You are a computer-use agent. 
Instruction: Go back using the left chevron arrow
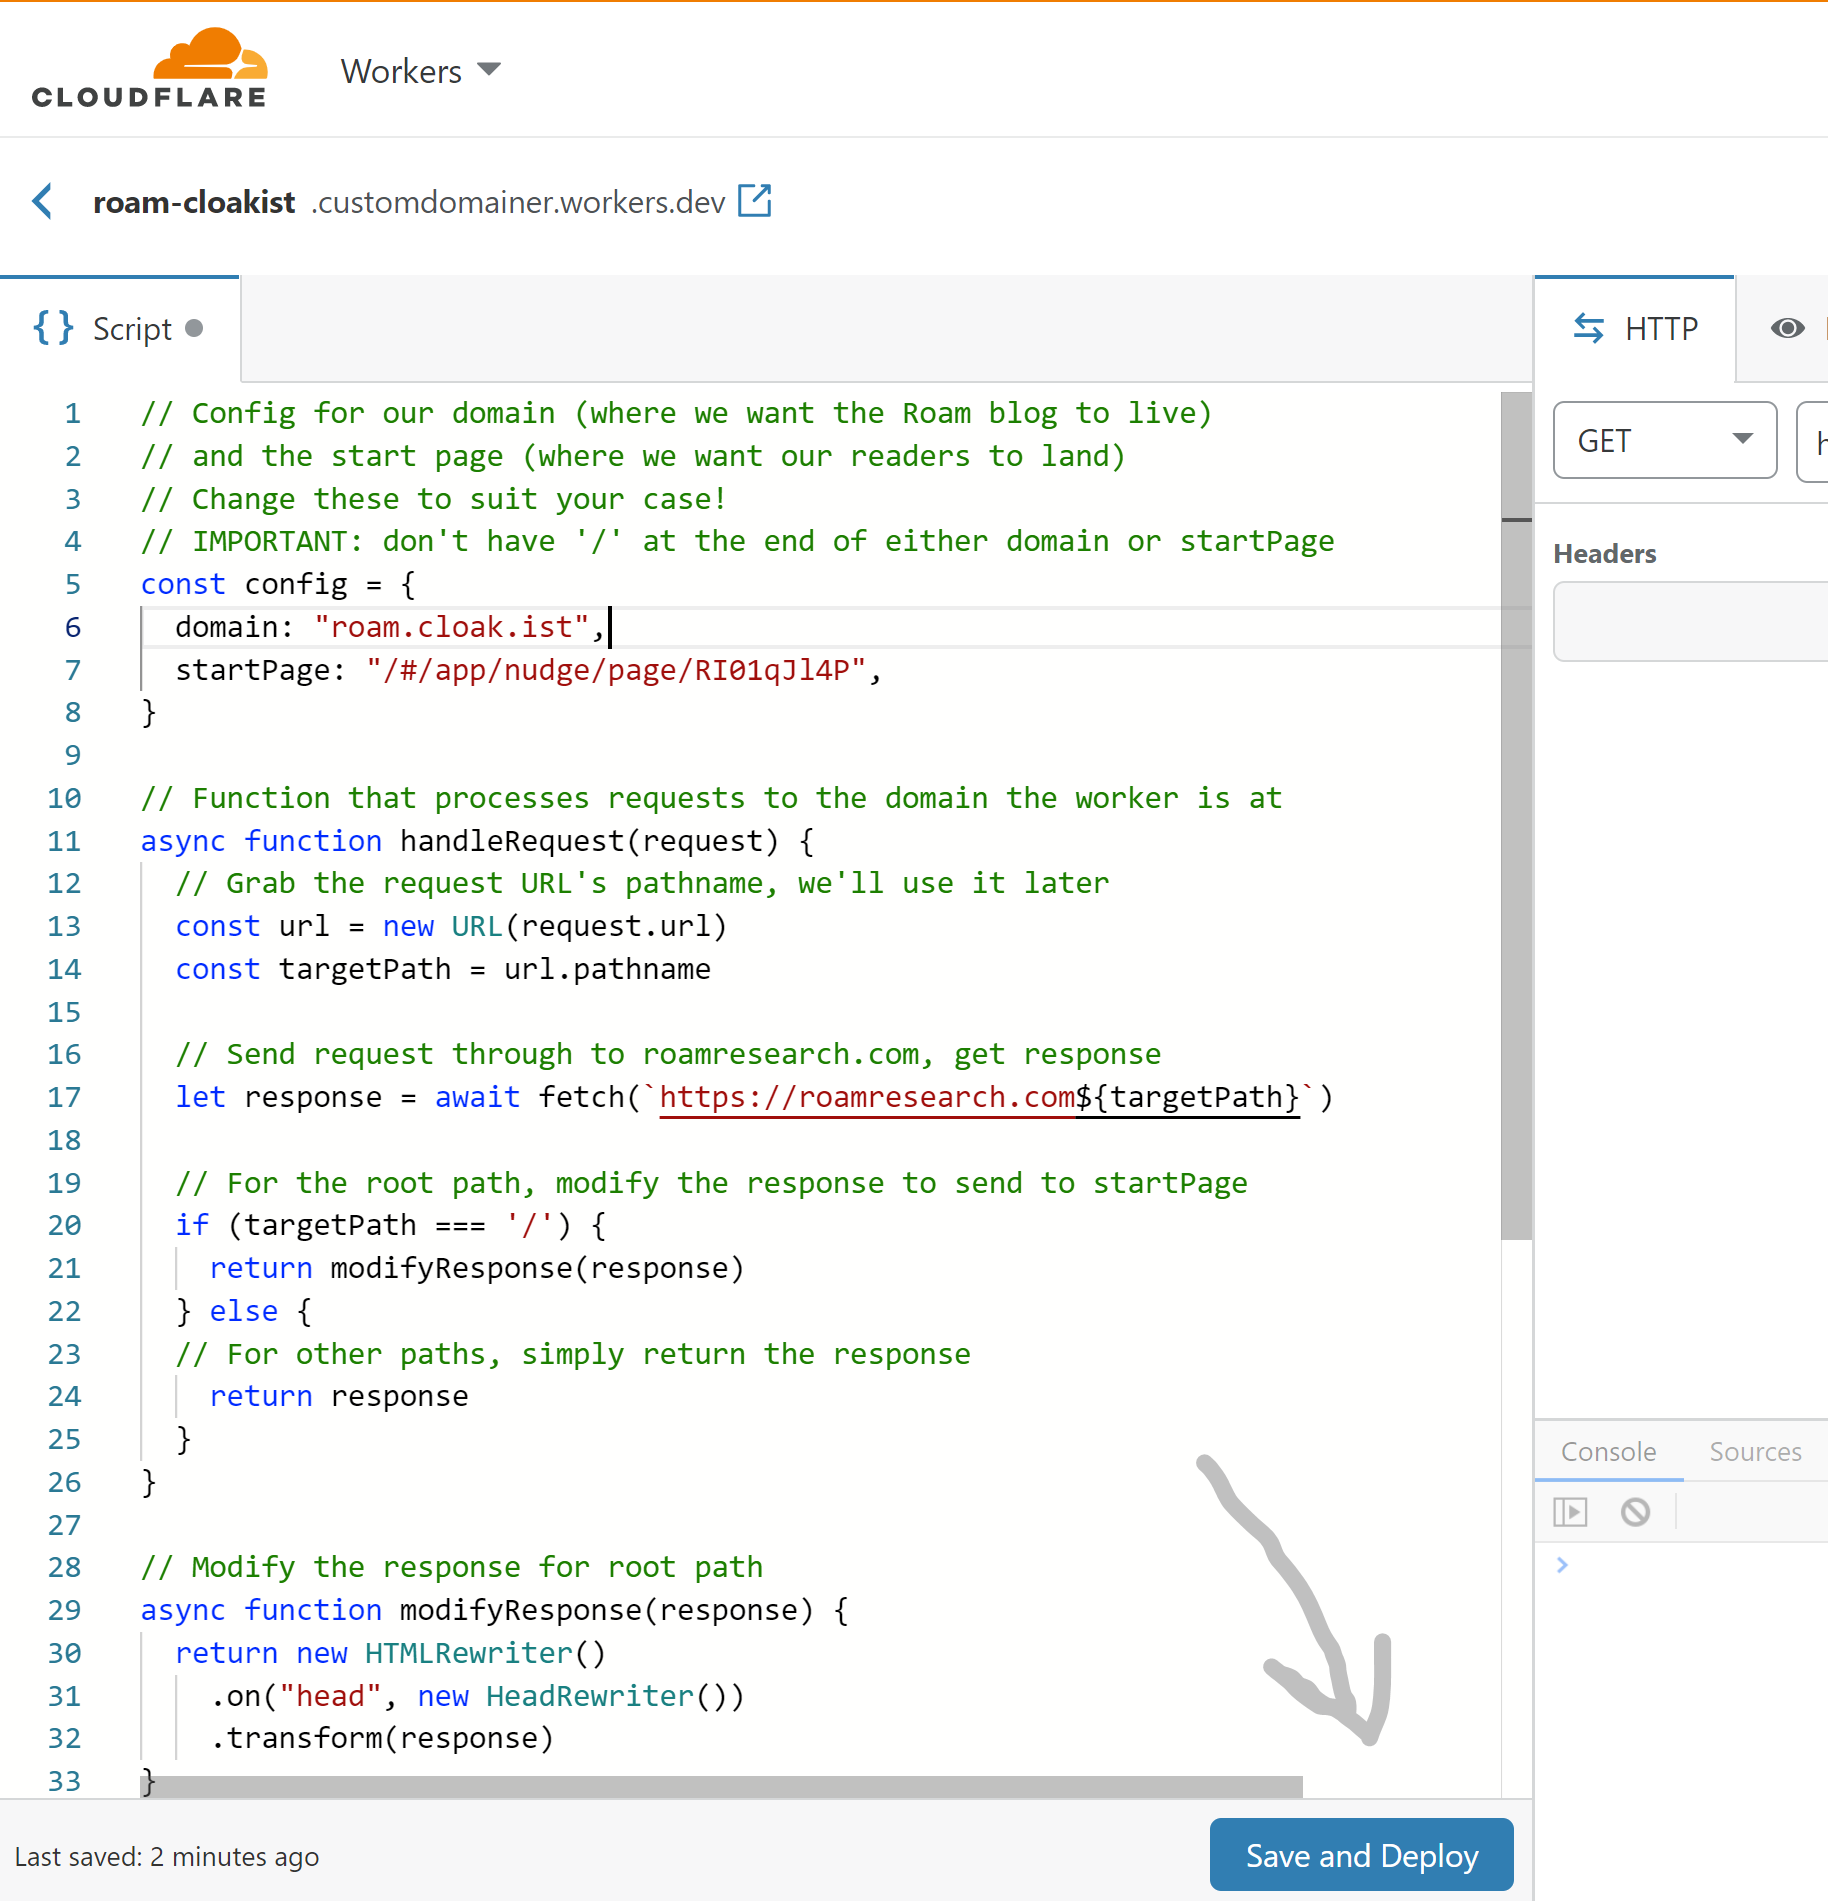click(42, 201)
